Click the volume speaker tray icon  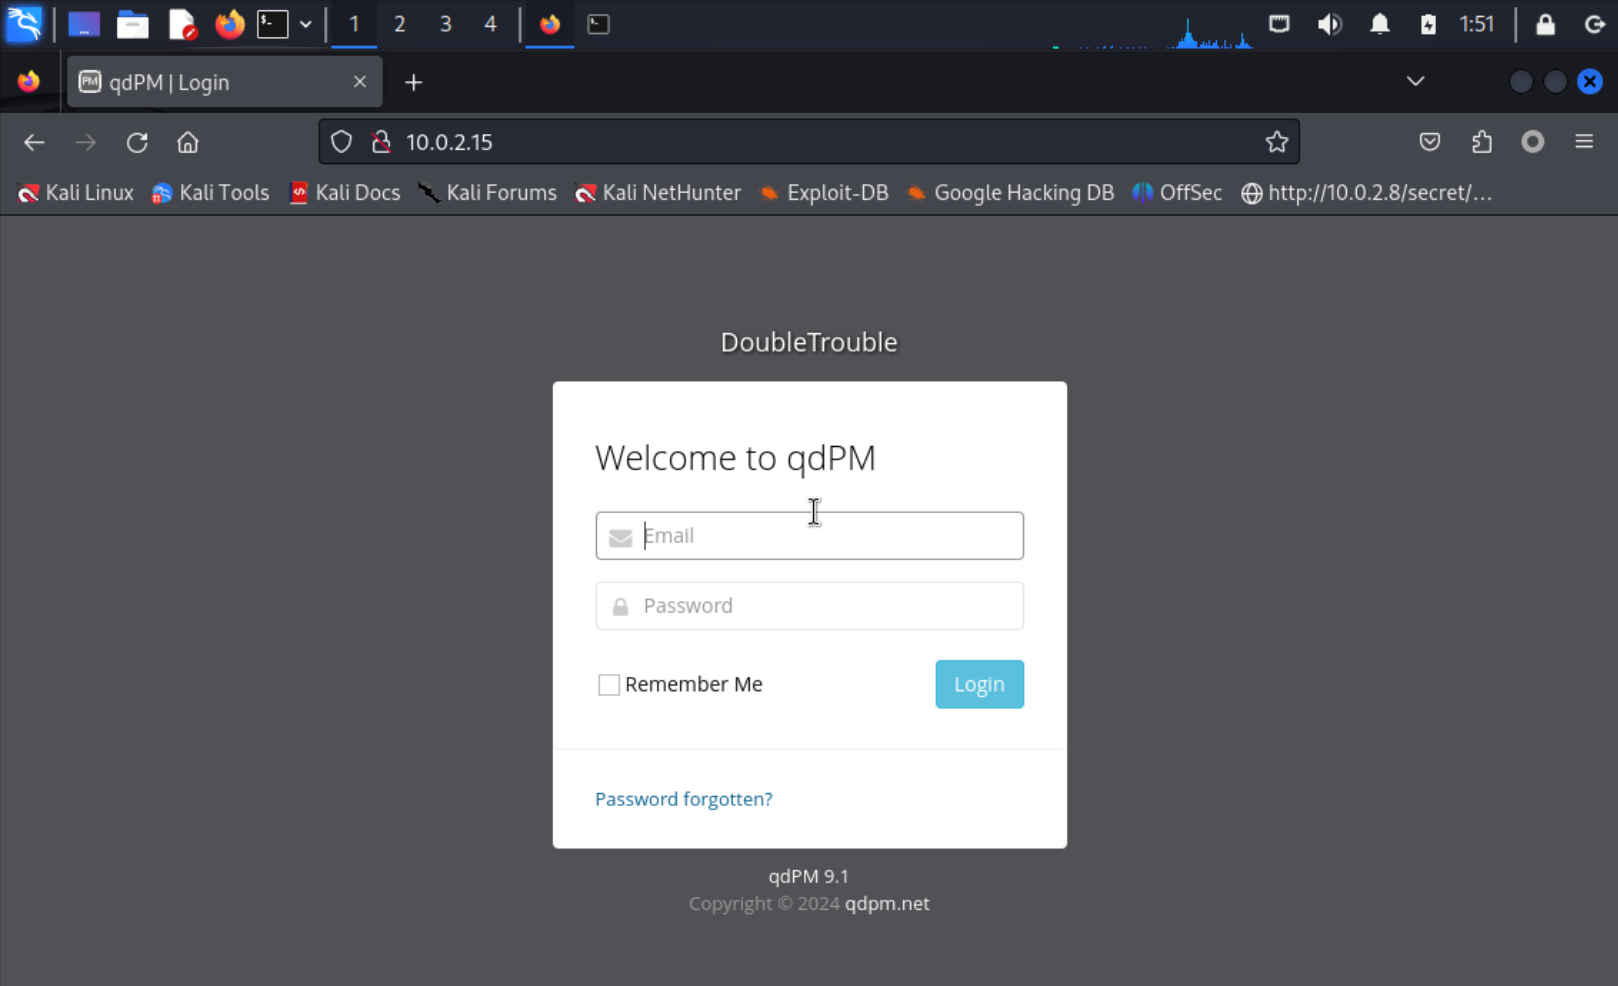pyautogui.click(x=1329, y=23)
